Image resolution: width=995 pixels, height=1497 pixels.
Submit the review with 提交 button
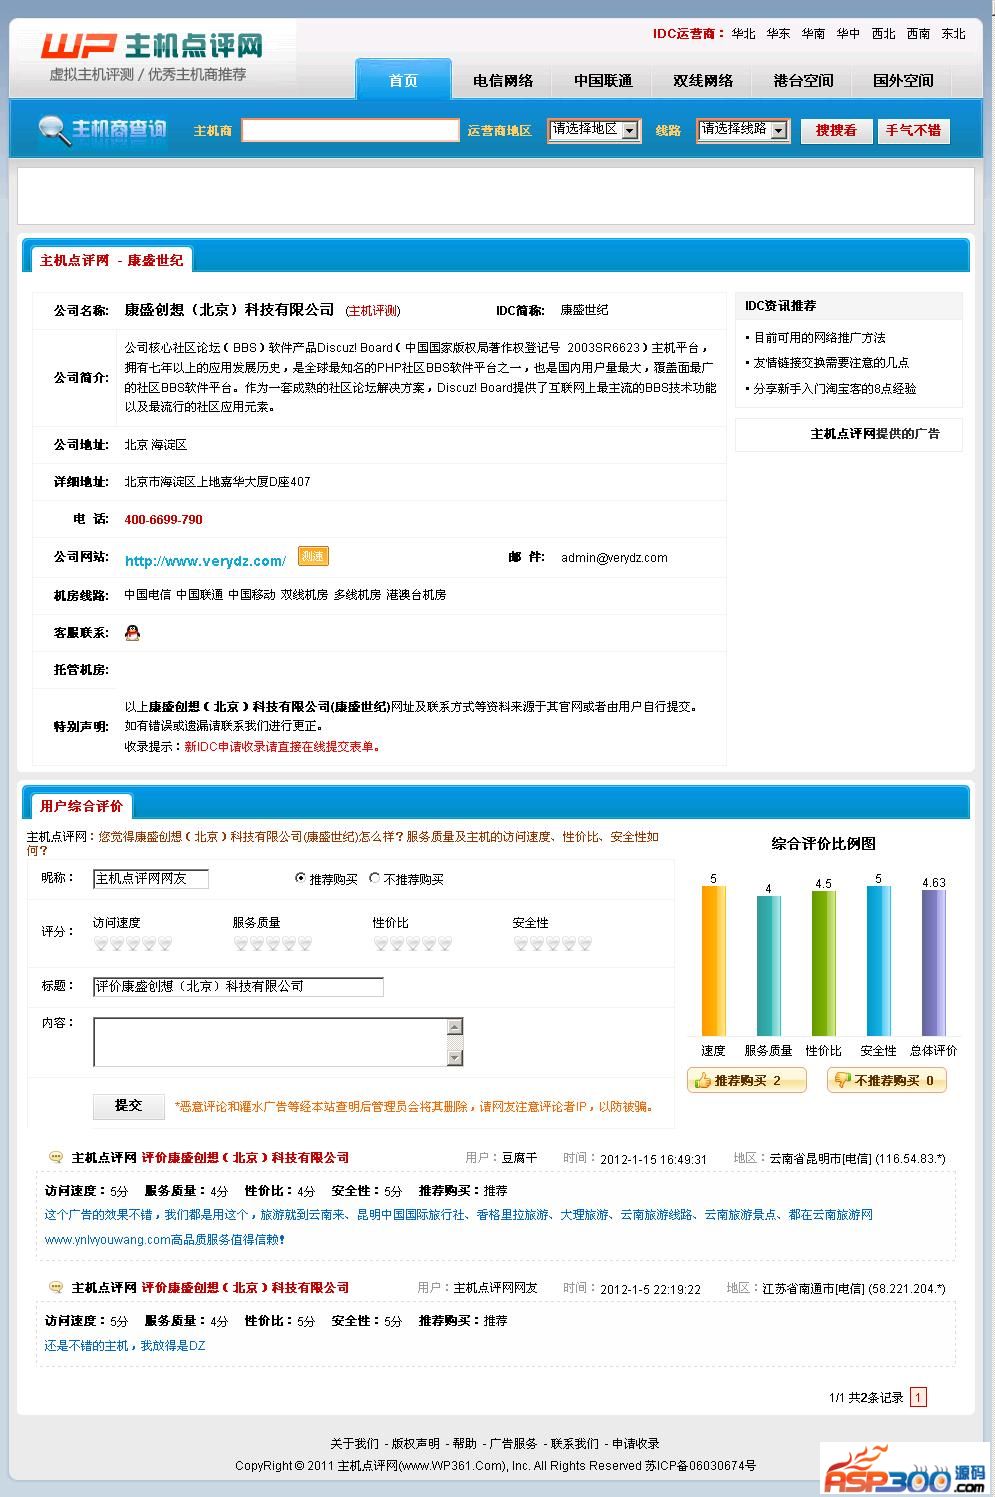tap(128, 1105)
